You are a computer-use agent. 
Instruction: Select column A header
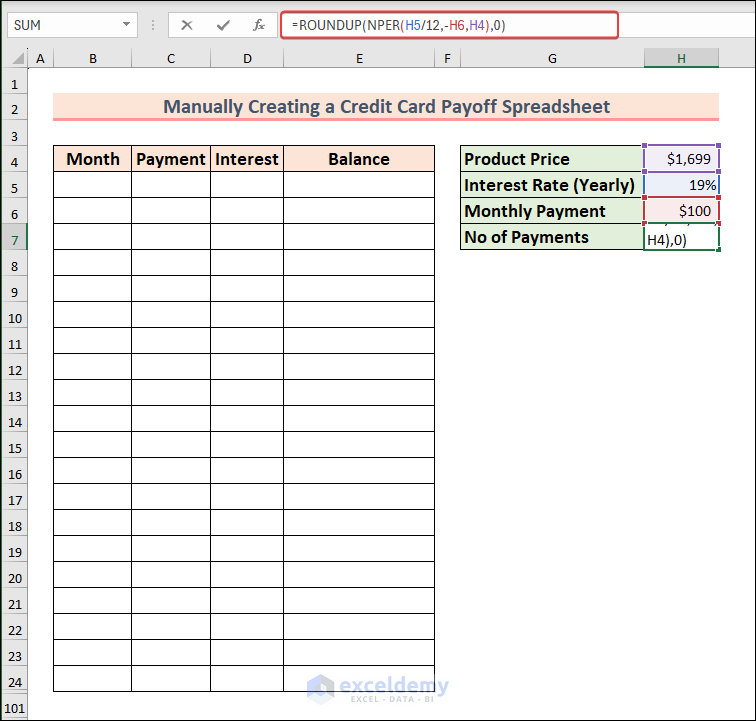(x=40, y=59)
